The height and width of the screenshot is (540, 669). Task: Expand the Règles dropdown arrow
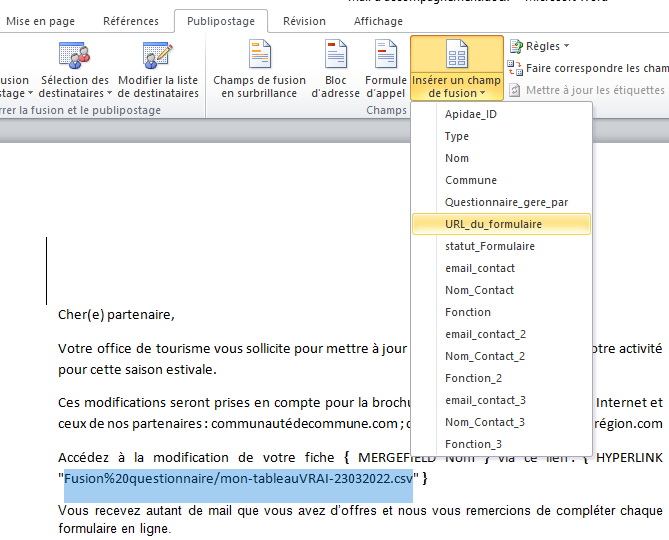567,46
